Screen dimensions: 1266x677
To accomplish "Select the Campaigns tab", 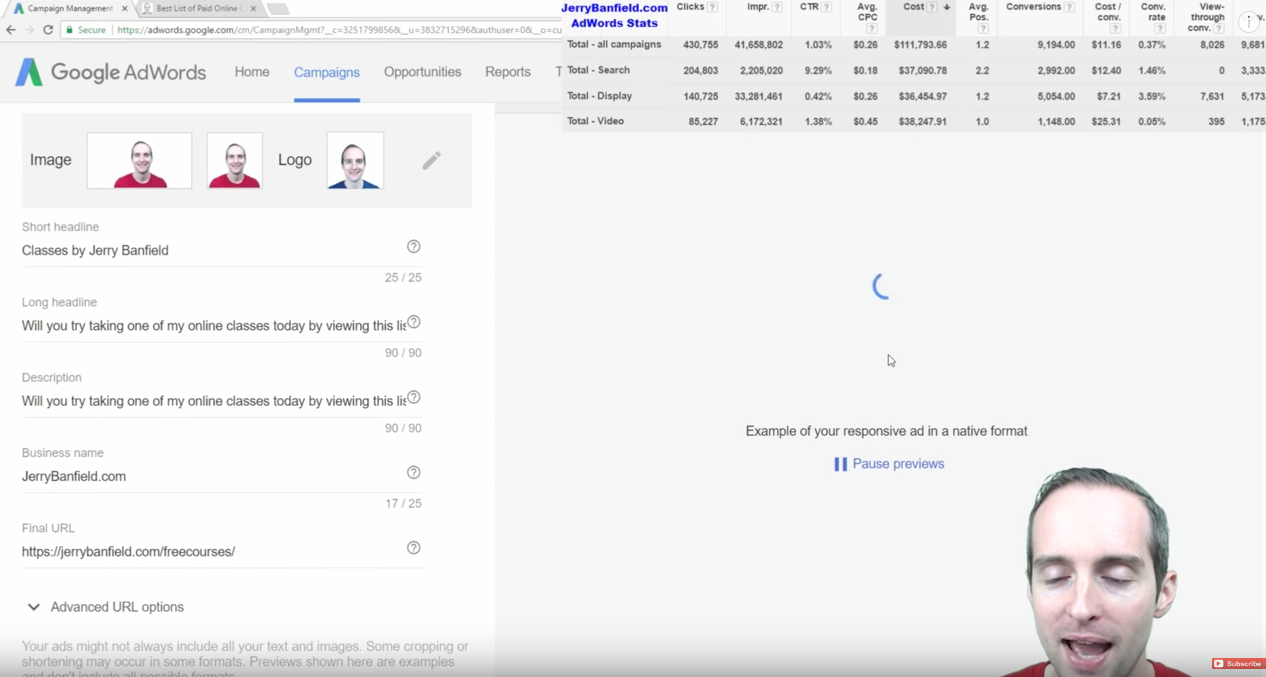I will (x=327, y=73).
